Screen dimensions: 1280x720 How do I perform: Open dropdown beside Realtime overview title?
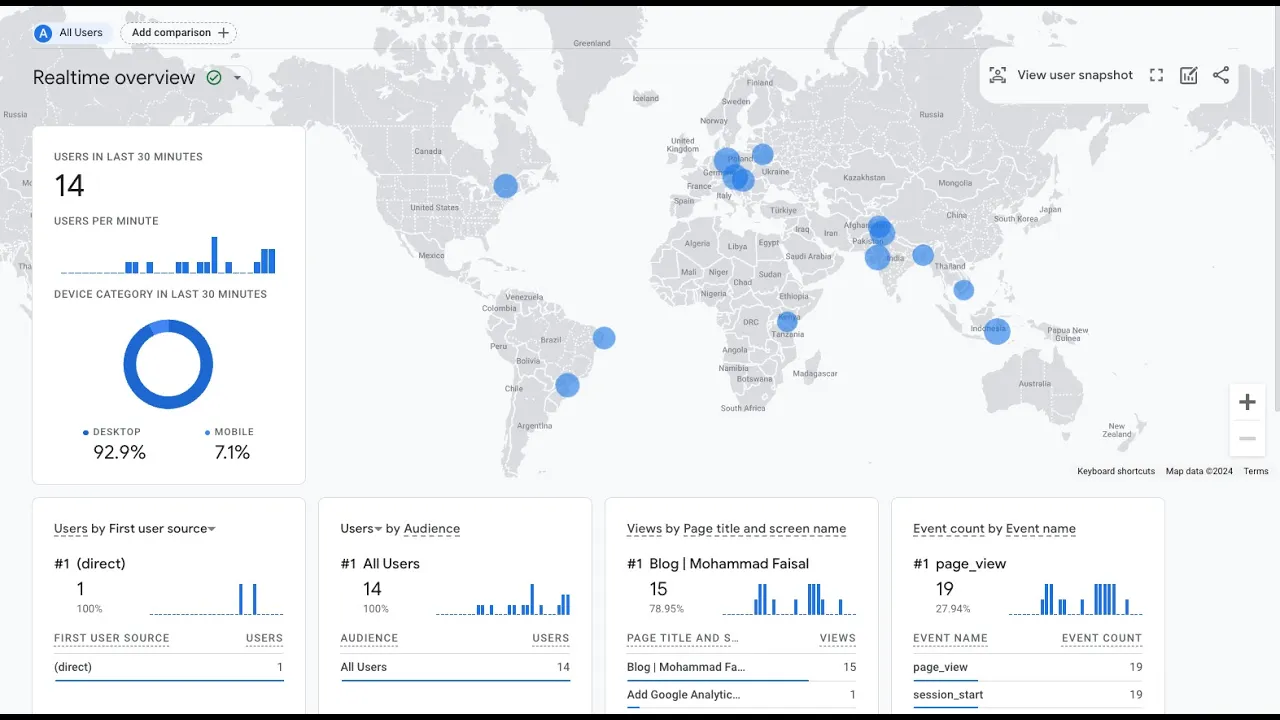[237, 78]
